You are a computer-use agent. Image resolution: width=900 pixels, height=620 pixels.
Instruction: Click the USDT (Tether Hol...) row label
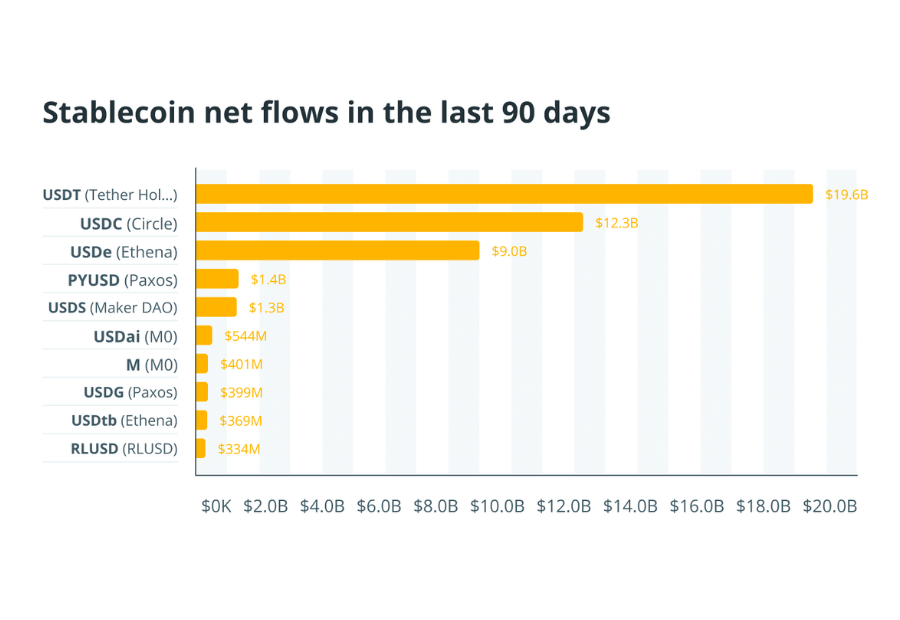coord(109,194)
